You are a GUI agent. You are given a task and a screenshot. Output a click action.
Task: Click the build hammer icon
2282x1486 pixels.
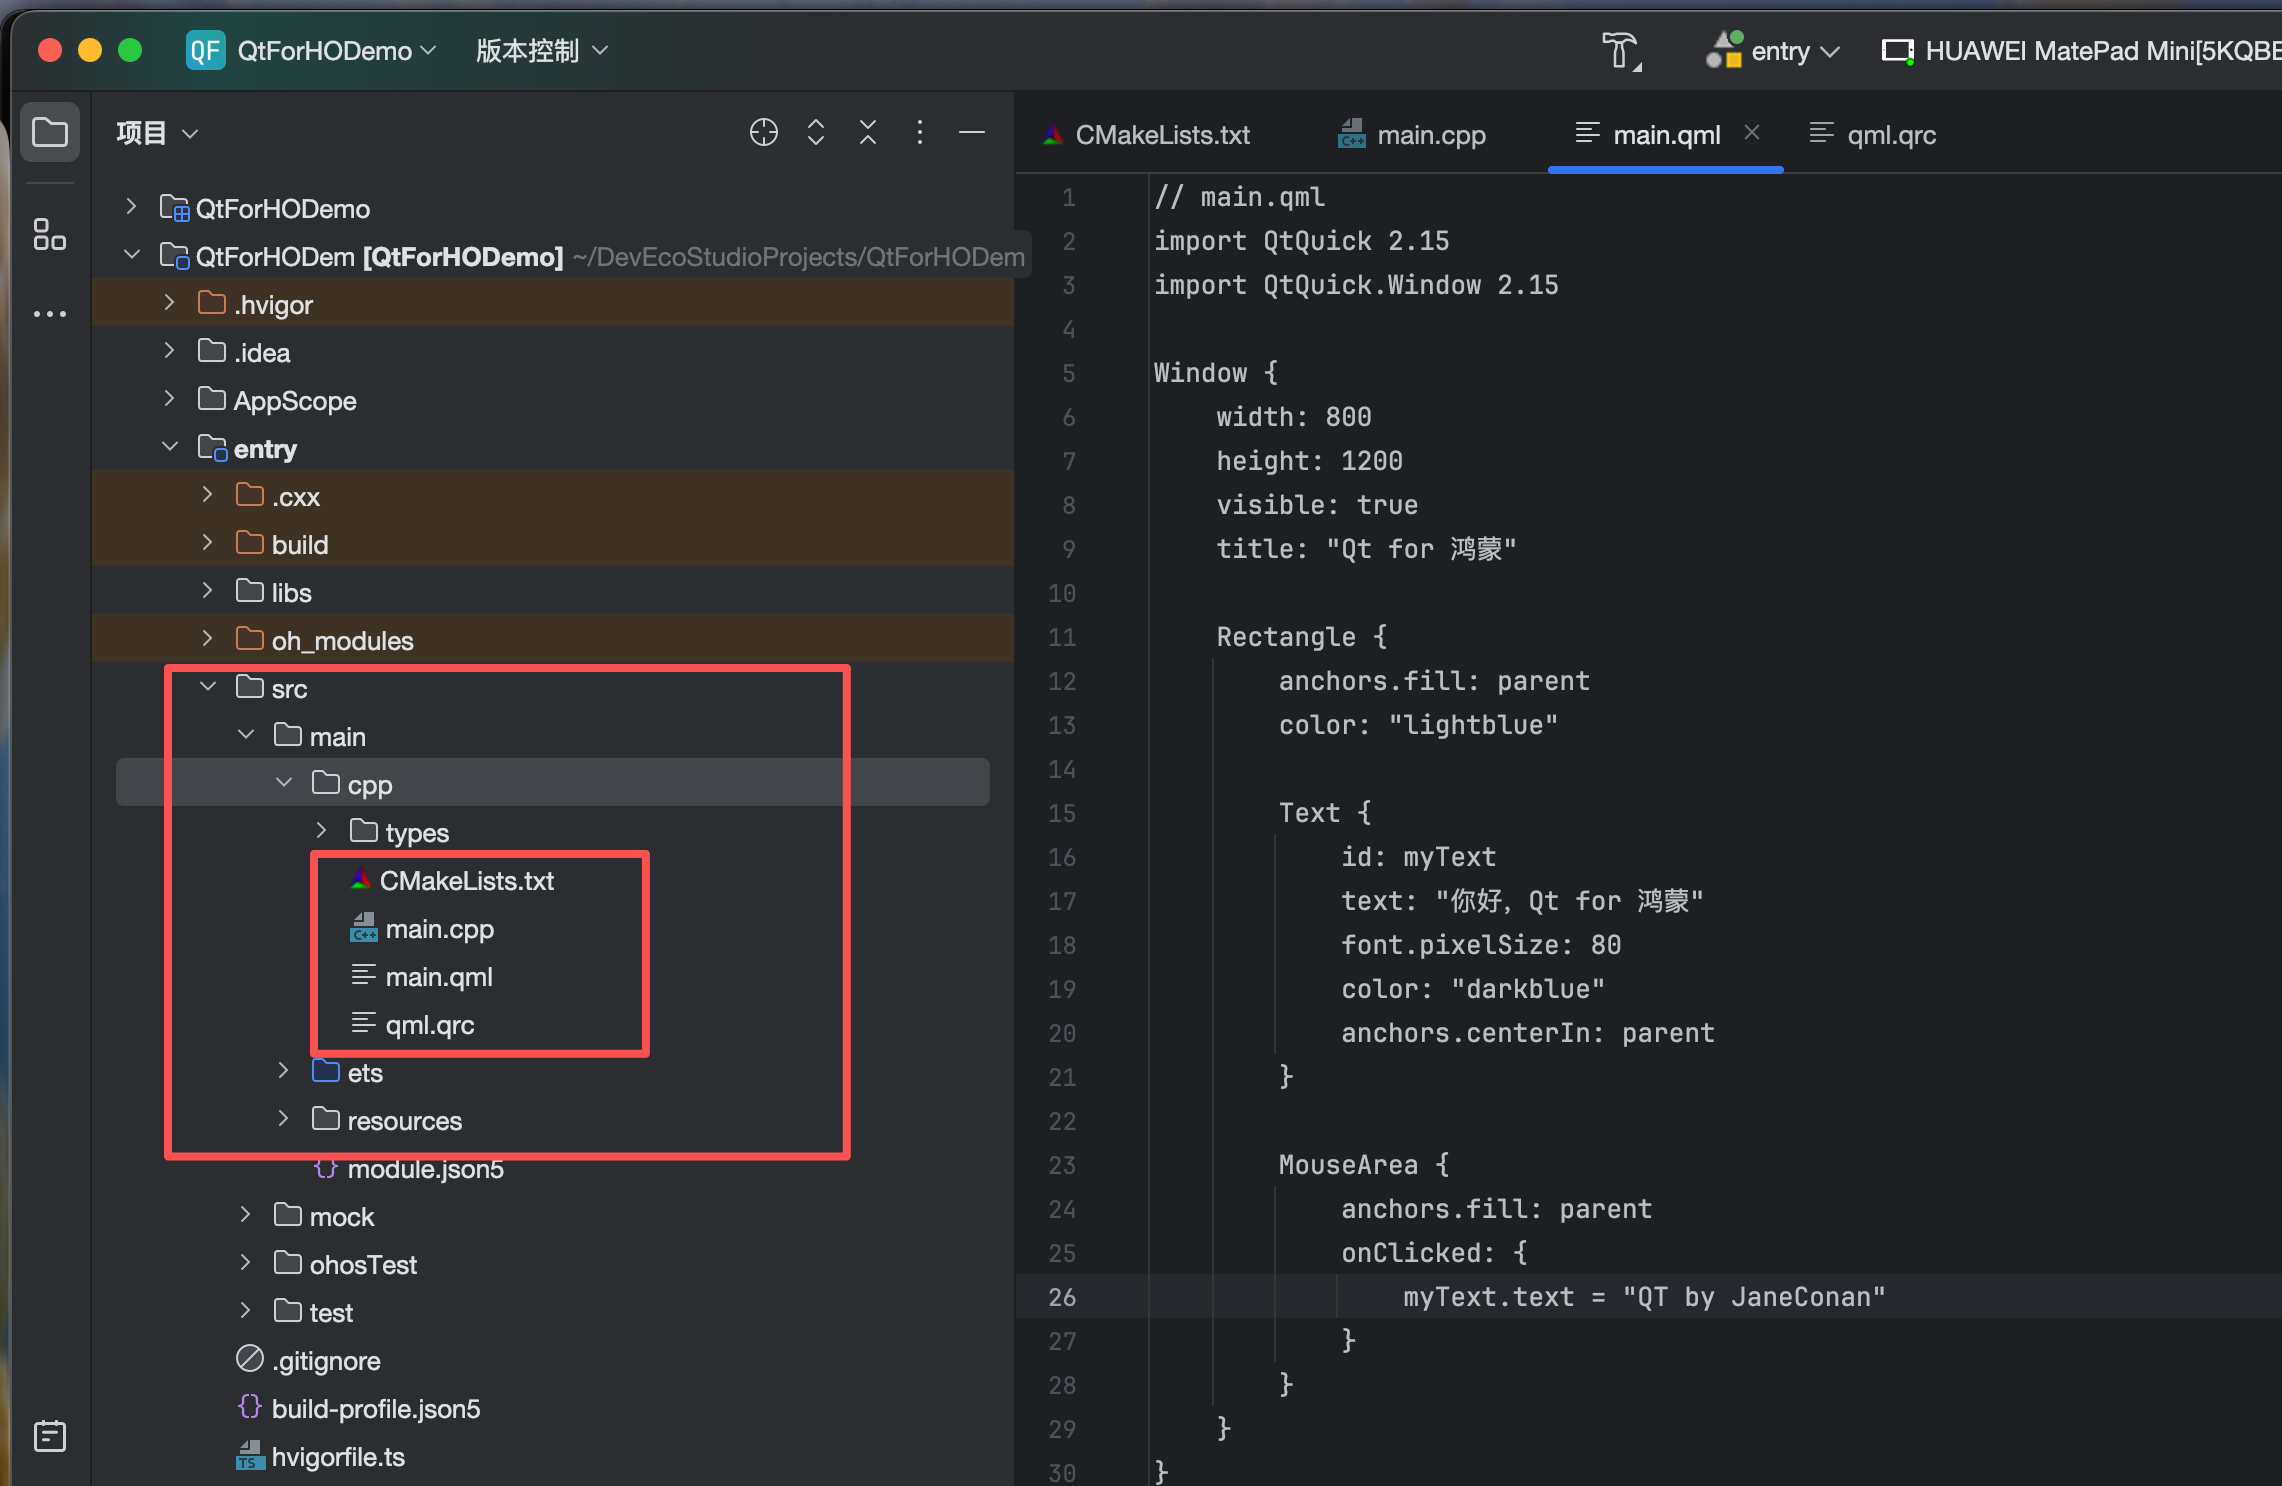tap(1620, 51)
